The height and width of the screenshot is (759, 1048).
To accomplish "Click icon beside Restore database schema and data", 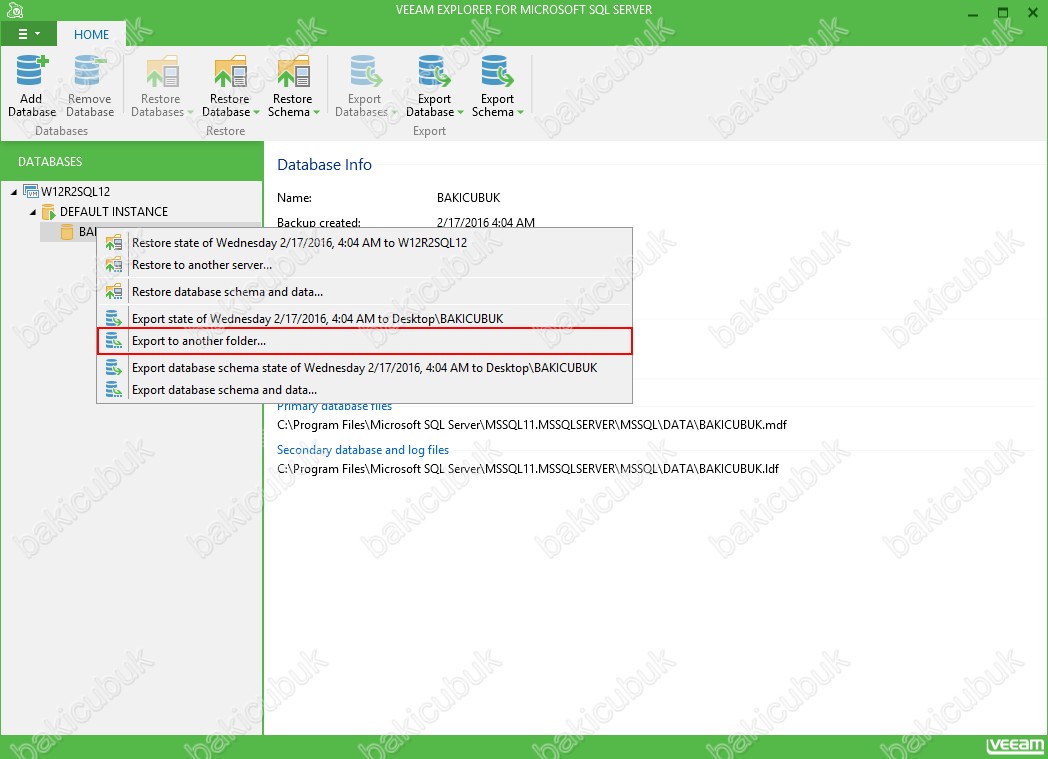I will 114,291.
